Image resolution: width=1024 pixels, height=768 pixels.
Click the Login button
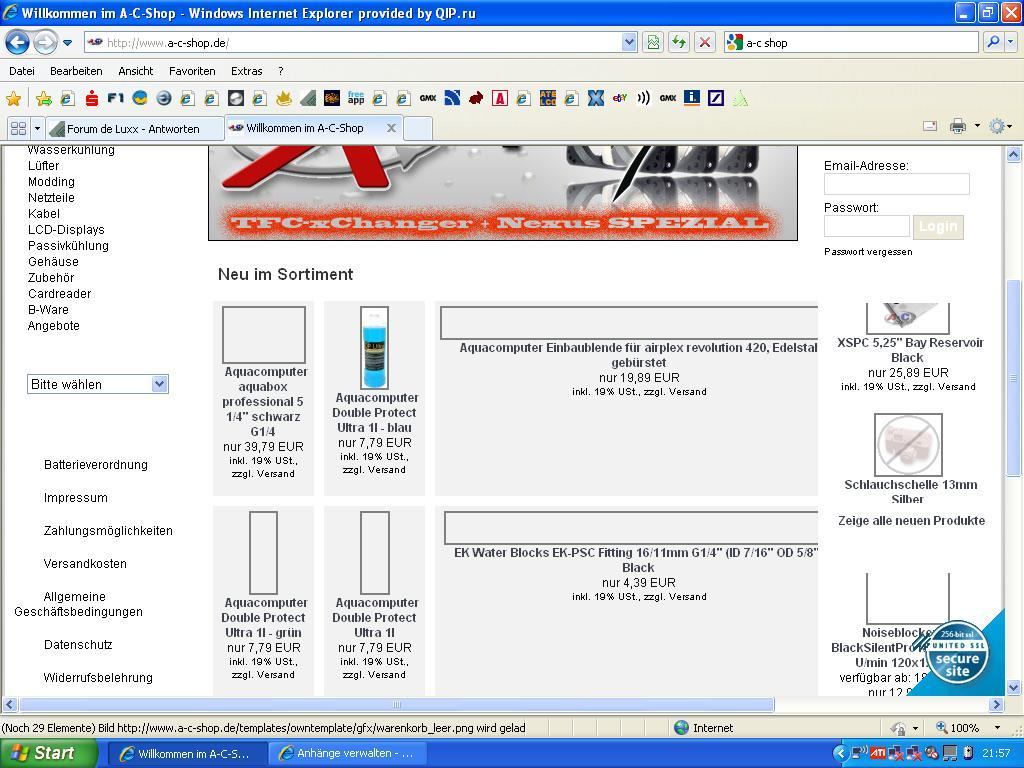[938, 227]
